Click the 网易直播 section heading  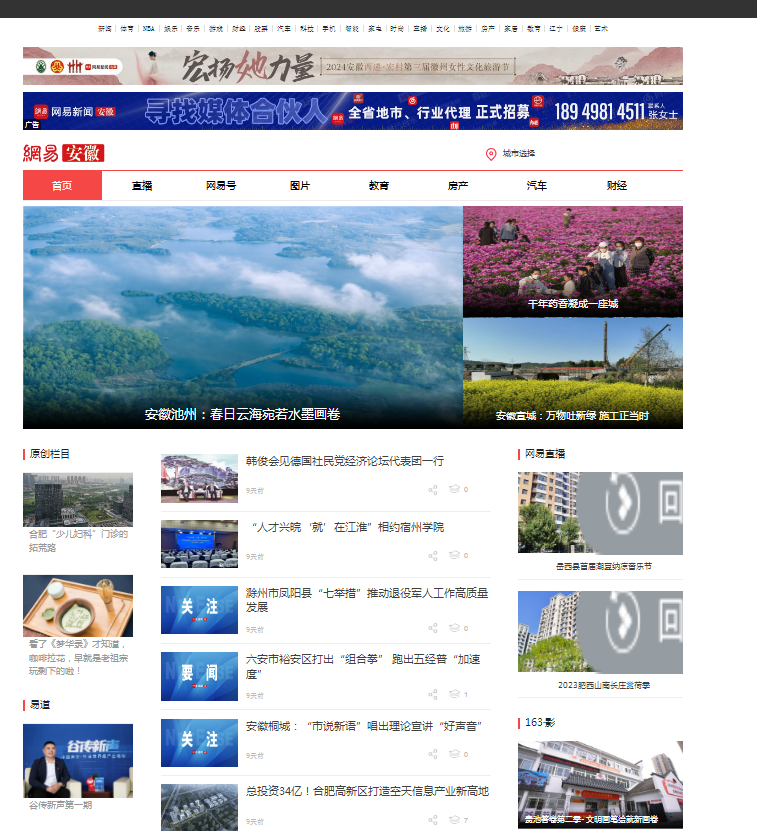point(545,454)
